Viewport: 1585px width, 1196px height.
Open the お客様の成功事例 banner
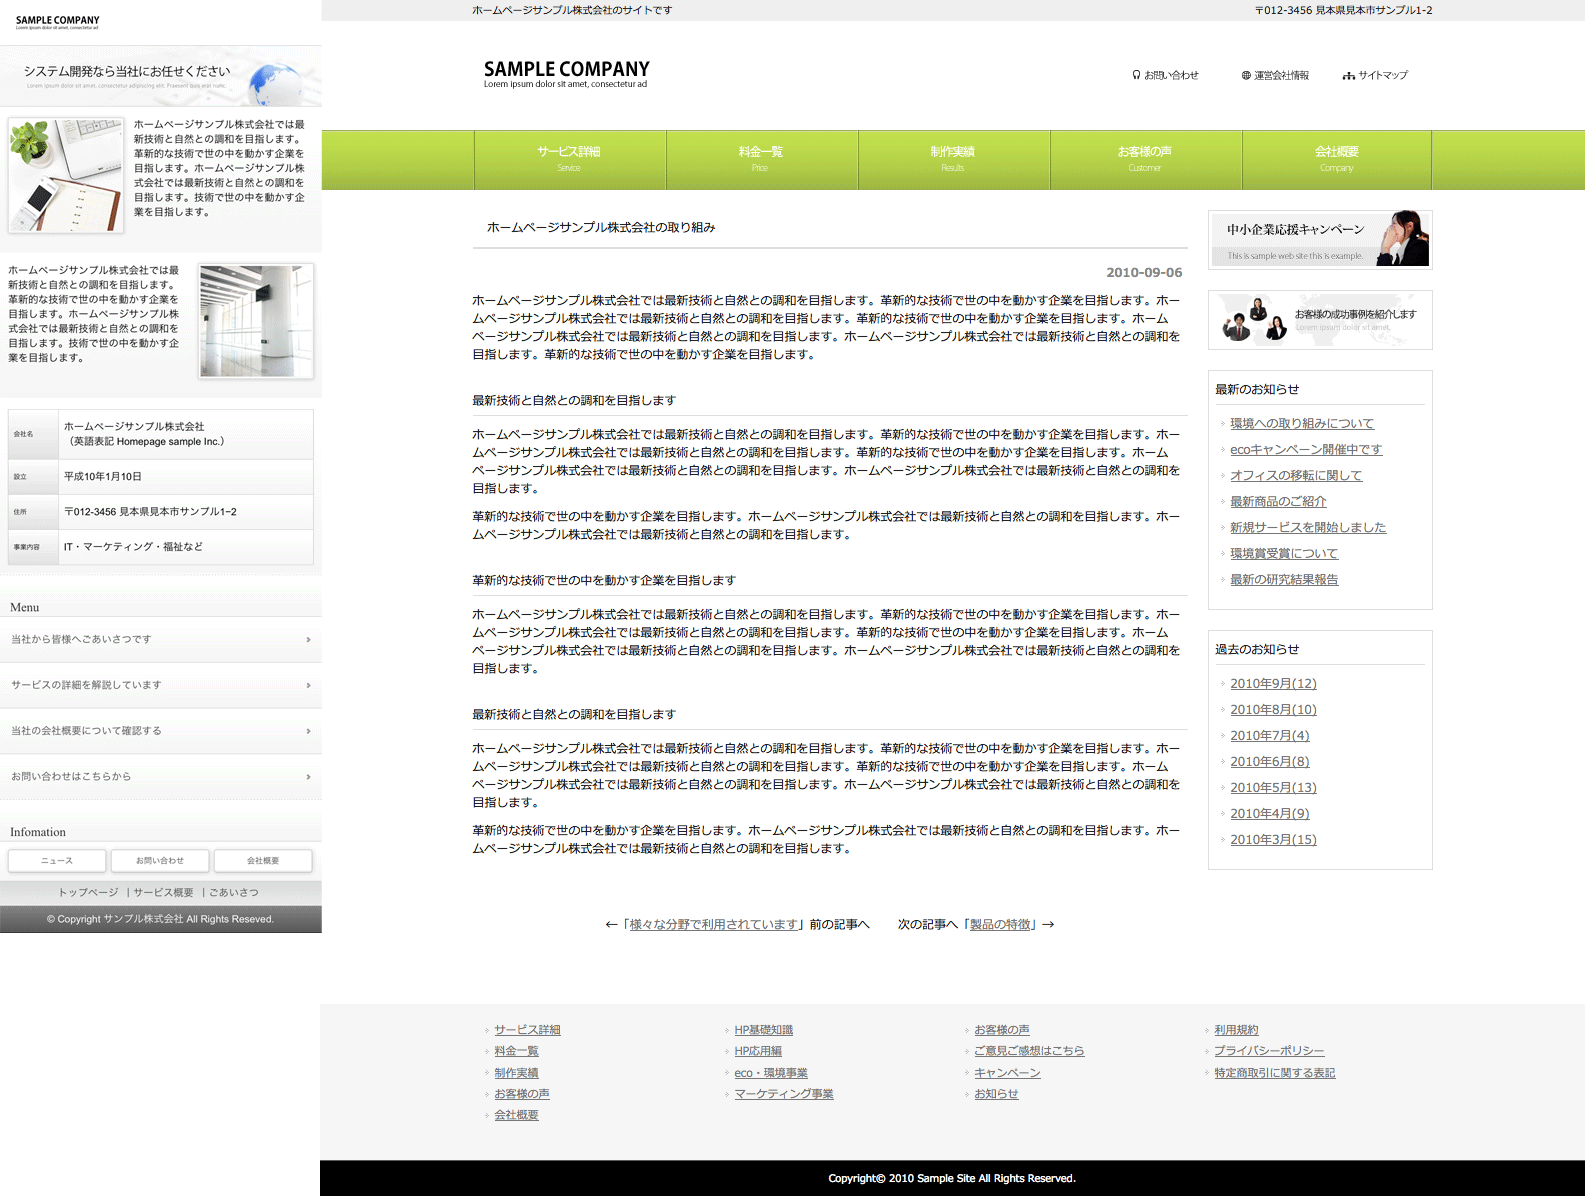click(1319, 320)
